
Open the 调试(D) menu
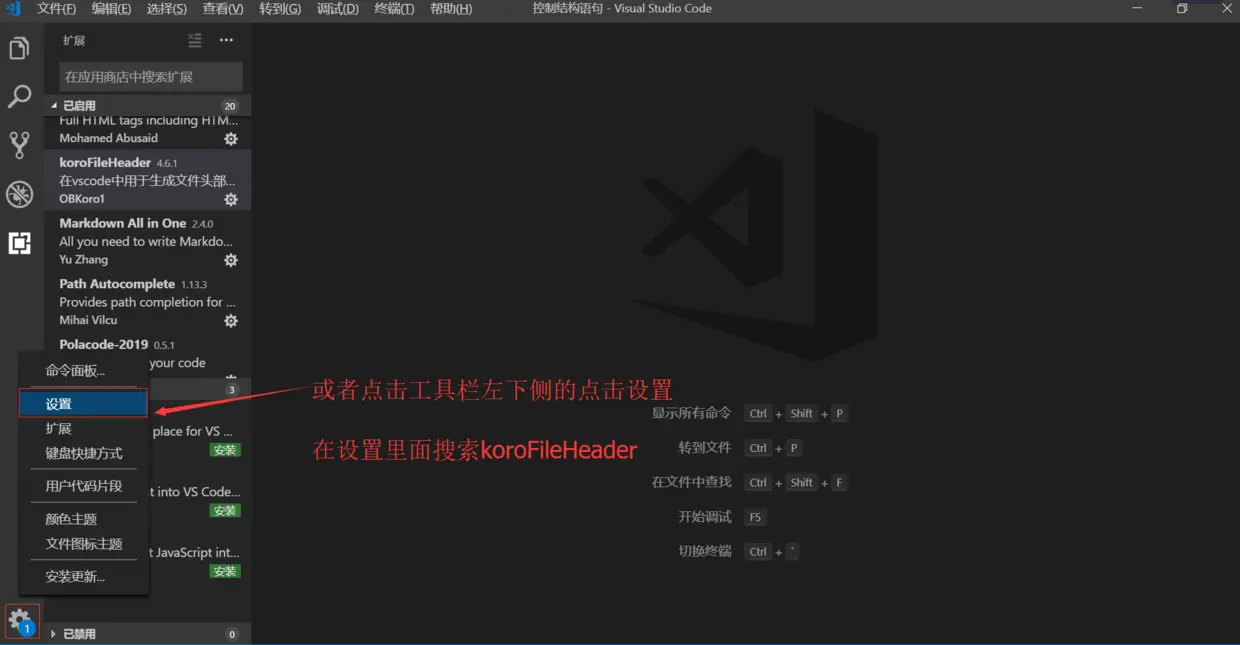tap(337, 8)
